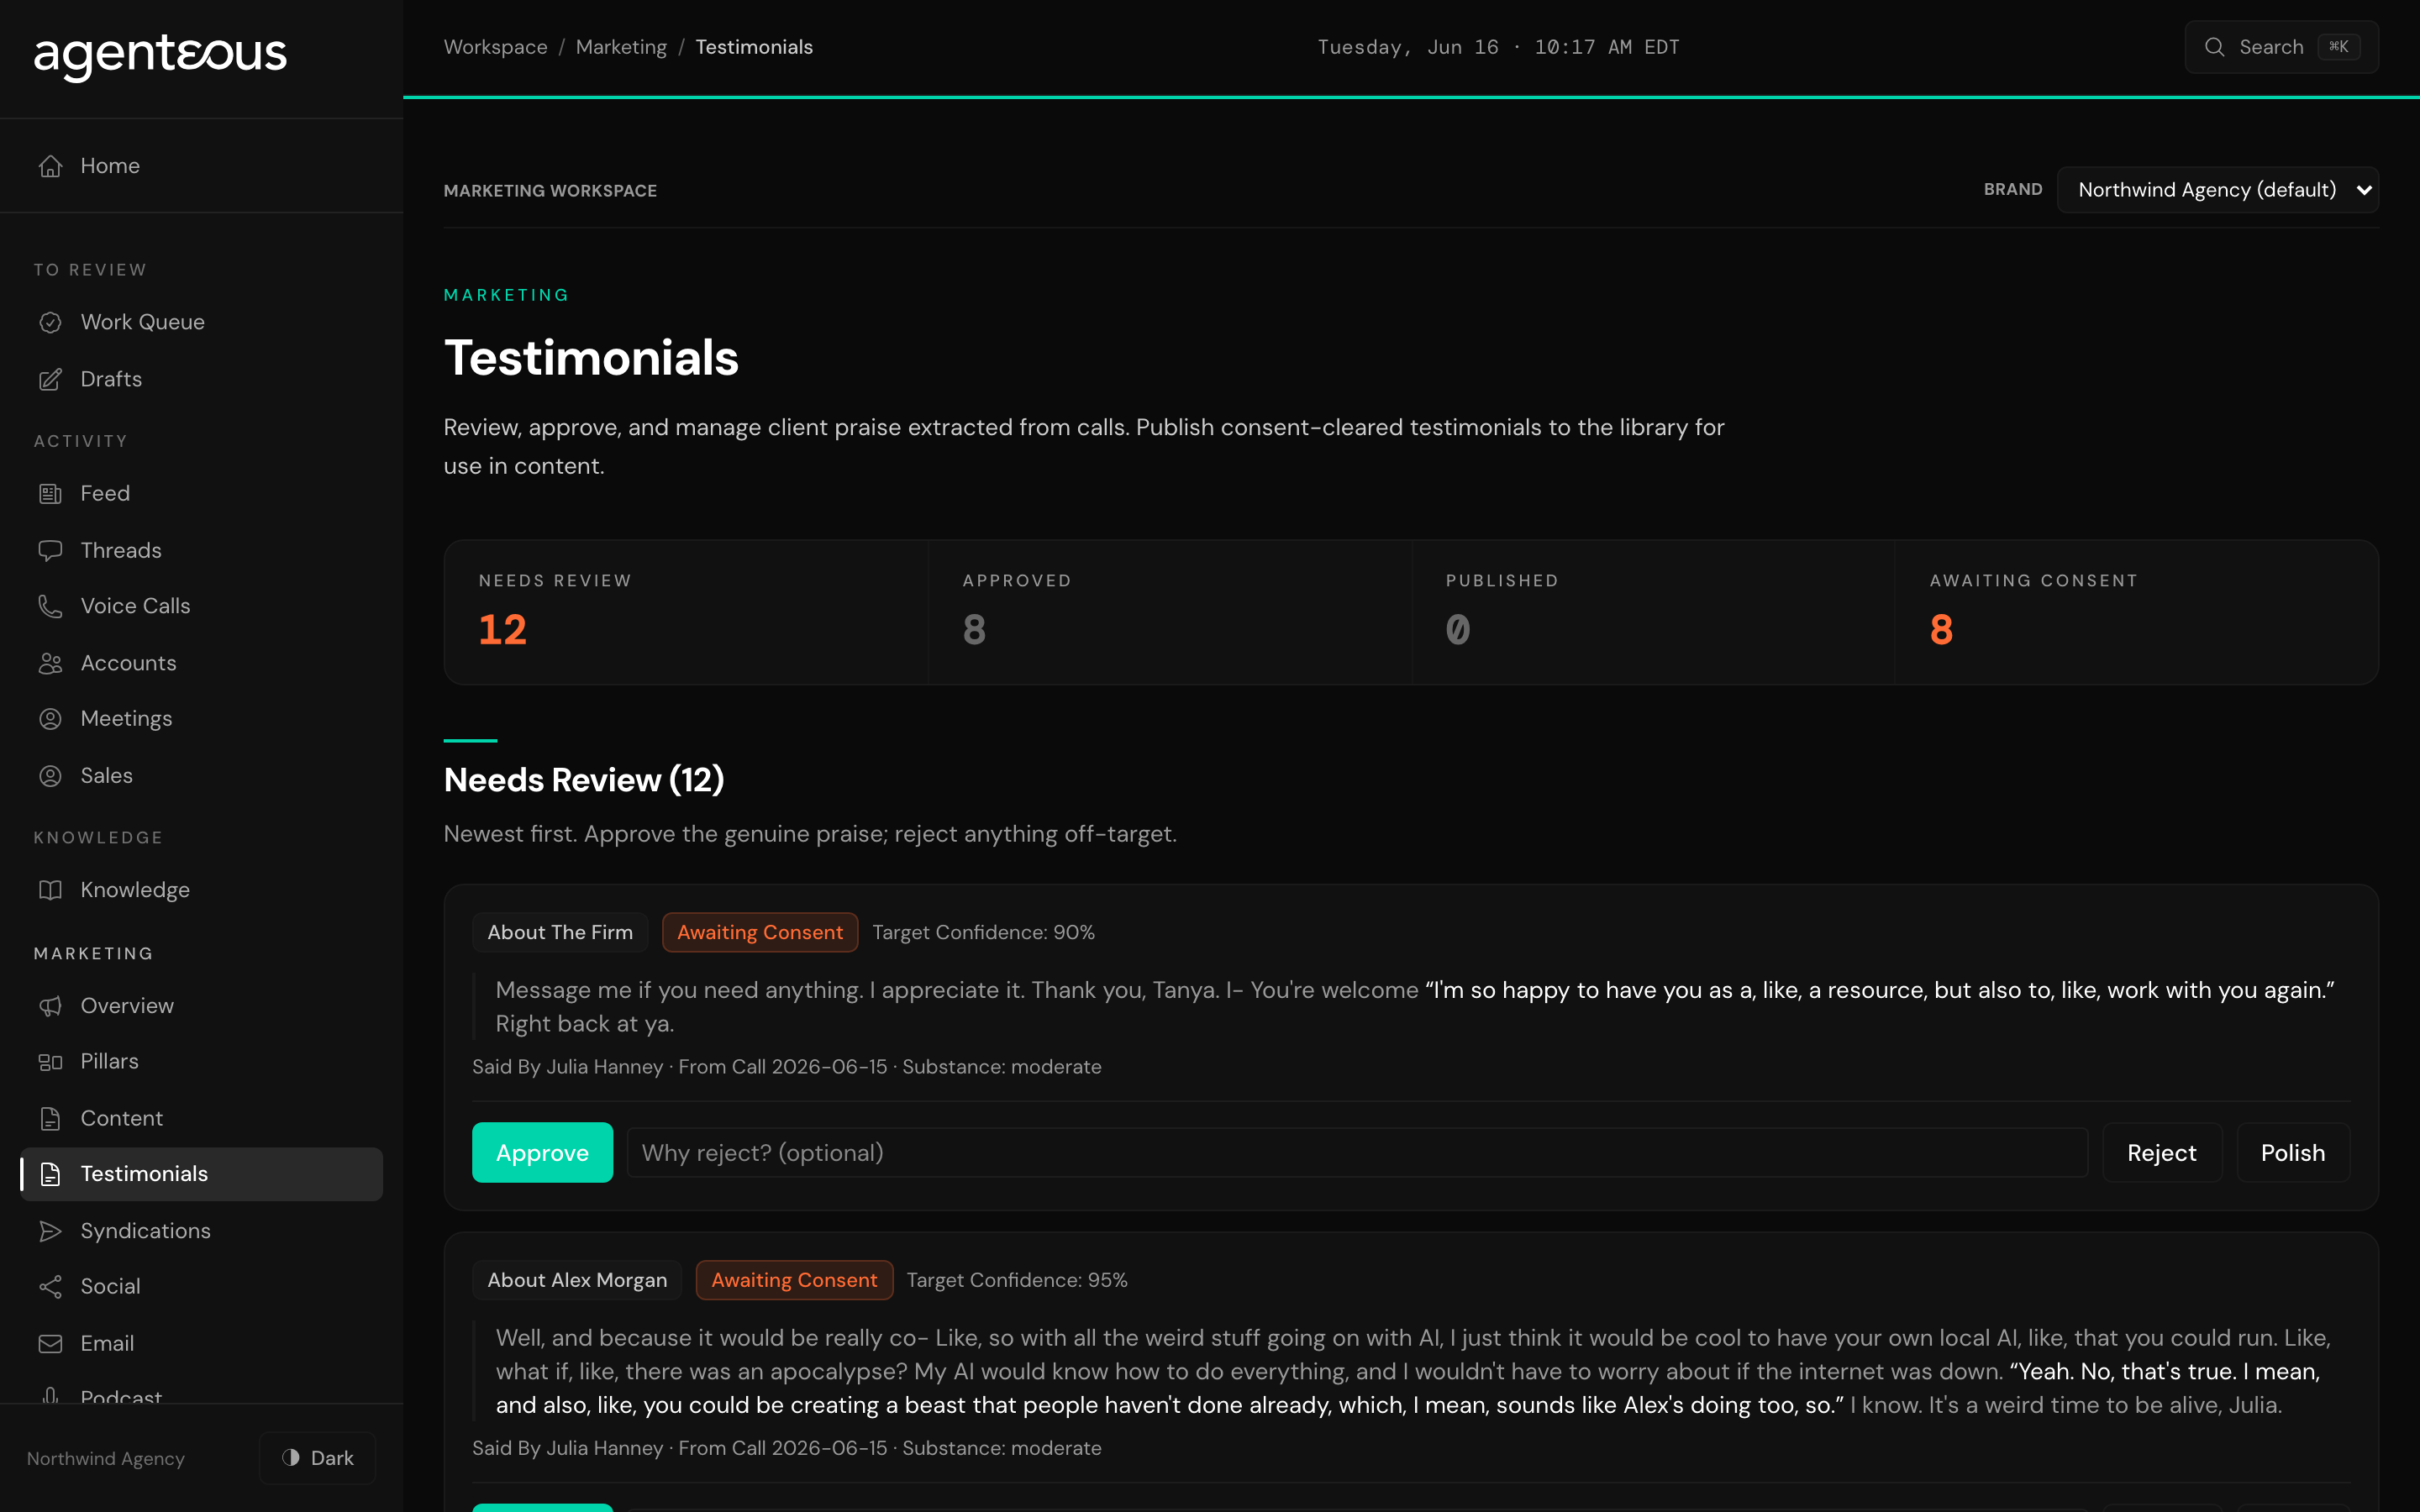The width and height of the screenshot is (2420, 1512).
Task: Click the Workspace breadcrumb link
Action: tap(495, 47)
